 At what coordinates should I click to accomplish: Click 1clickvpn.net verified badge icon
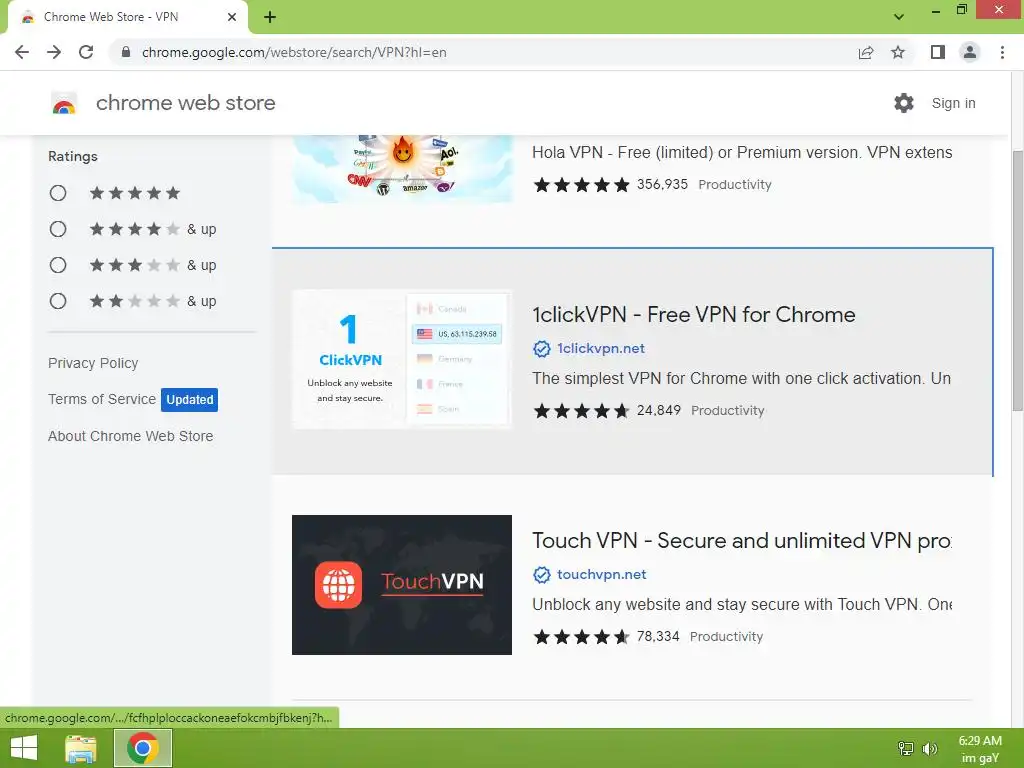point(541,349)
